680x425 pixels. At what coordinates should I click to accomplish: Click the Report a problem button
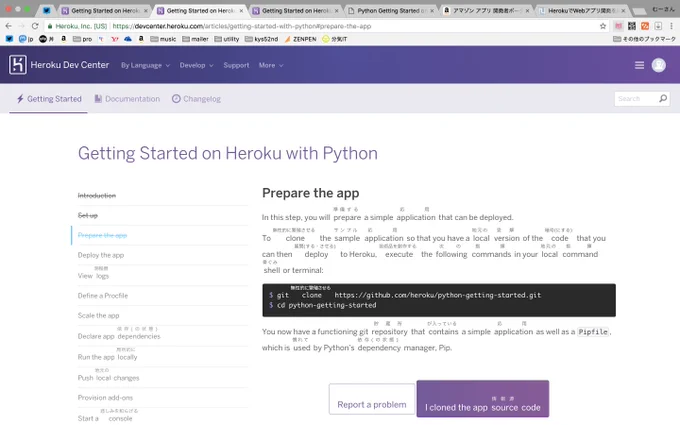372,399
